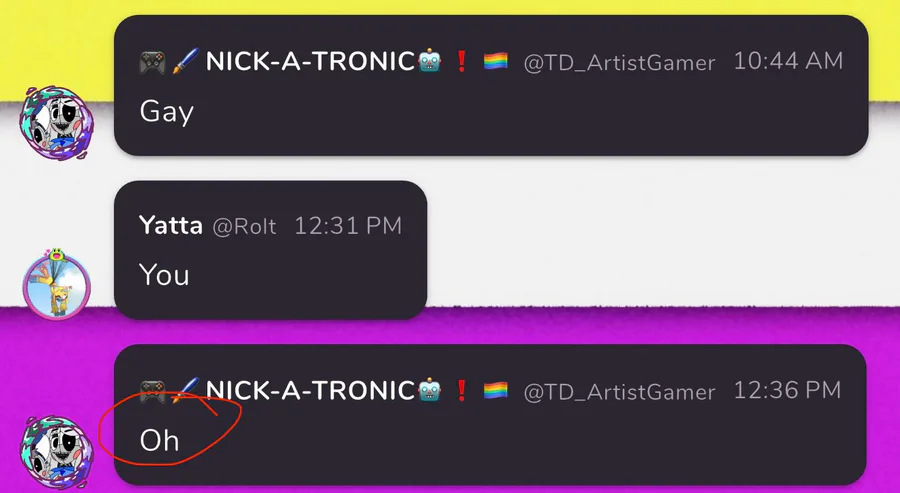Click the 12:31 PM timestamp
Image resolution: width=900 pixels, height=493 pixels.
coord(348,226)
